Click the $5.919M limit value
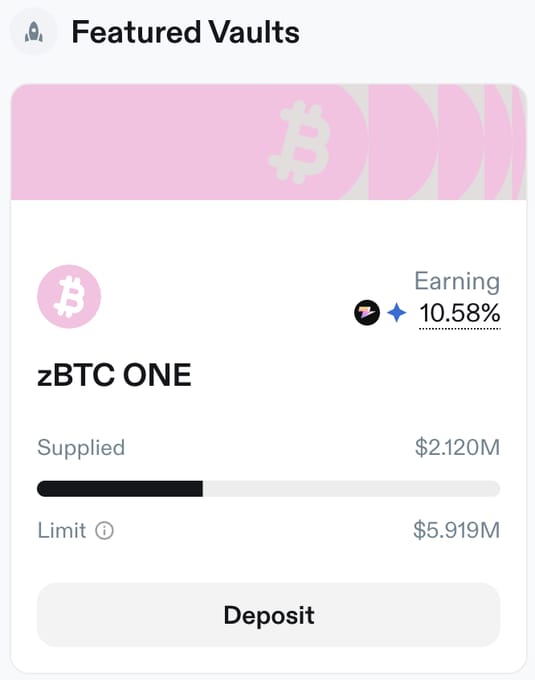The height and width of the screenshot is (680, 535). click(x=457, y=530)
